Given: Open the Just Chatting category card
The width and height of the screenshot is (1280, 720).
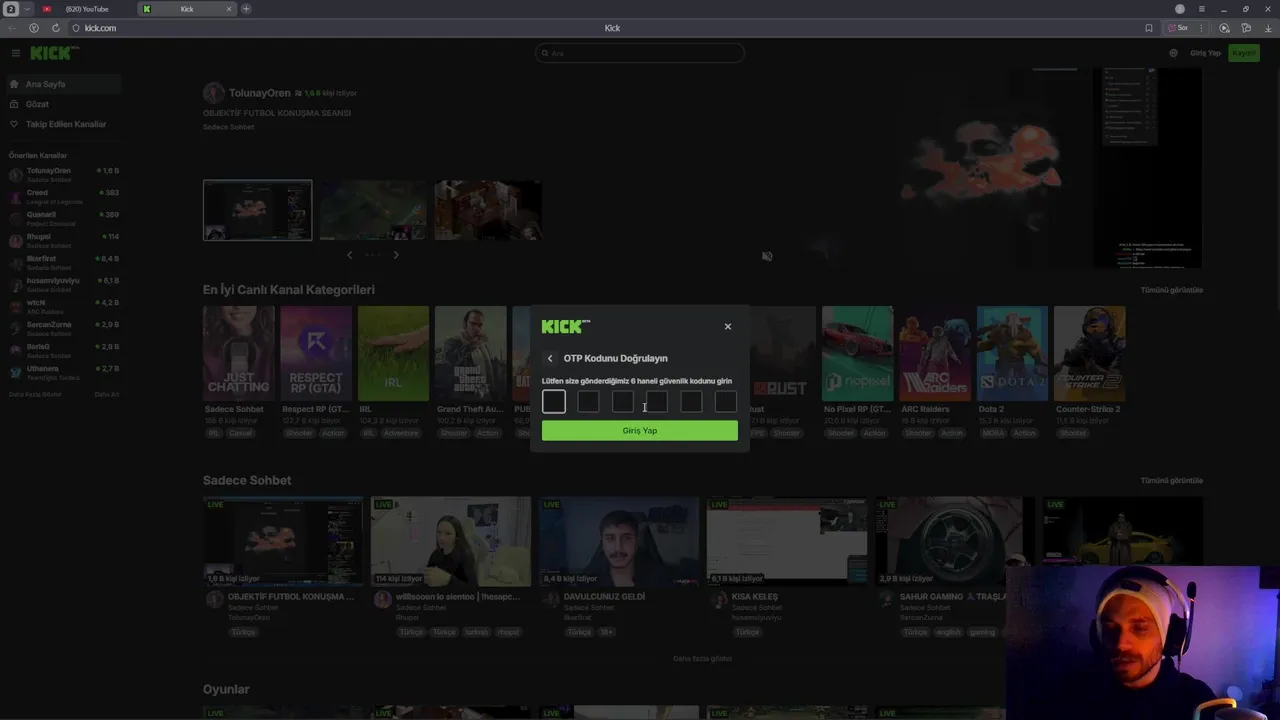Looking at the screenshot, I should tap(239, 353).
